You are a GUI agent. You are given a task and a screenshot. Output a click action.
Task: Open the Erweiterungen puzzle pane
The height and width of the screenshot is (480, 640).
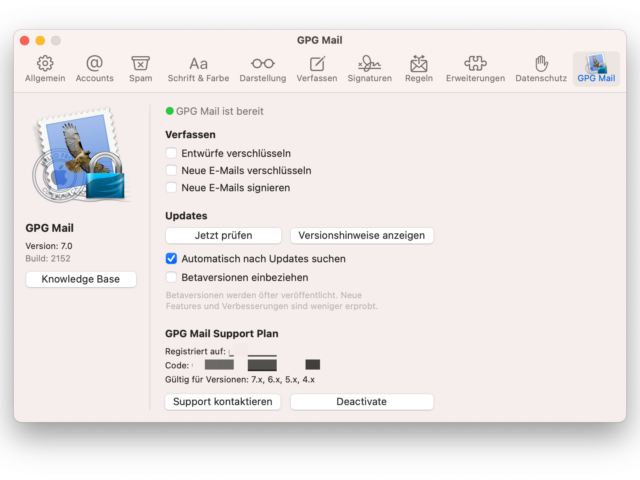(475, 69)
